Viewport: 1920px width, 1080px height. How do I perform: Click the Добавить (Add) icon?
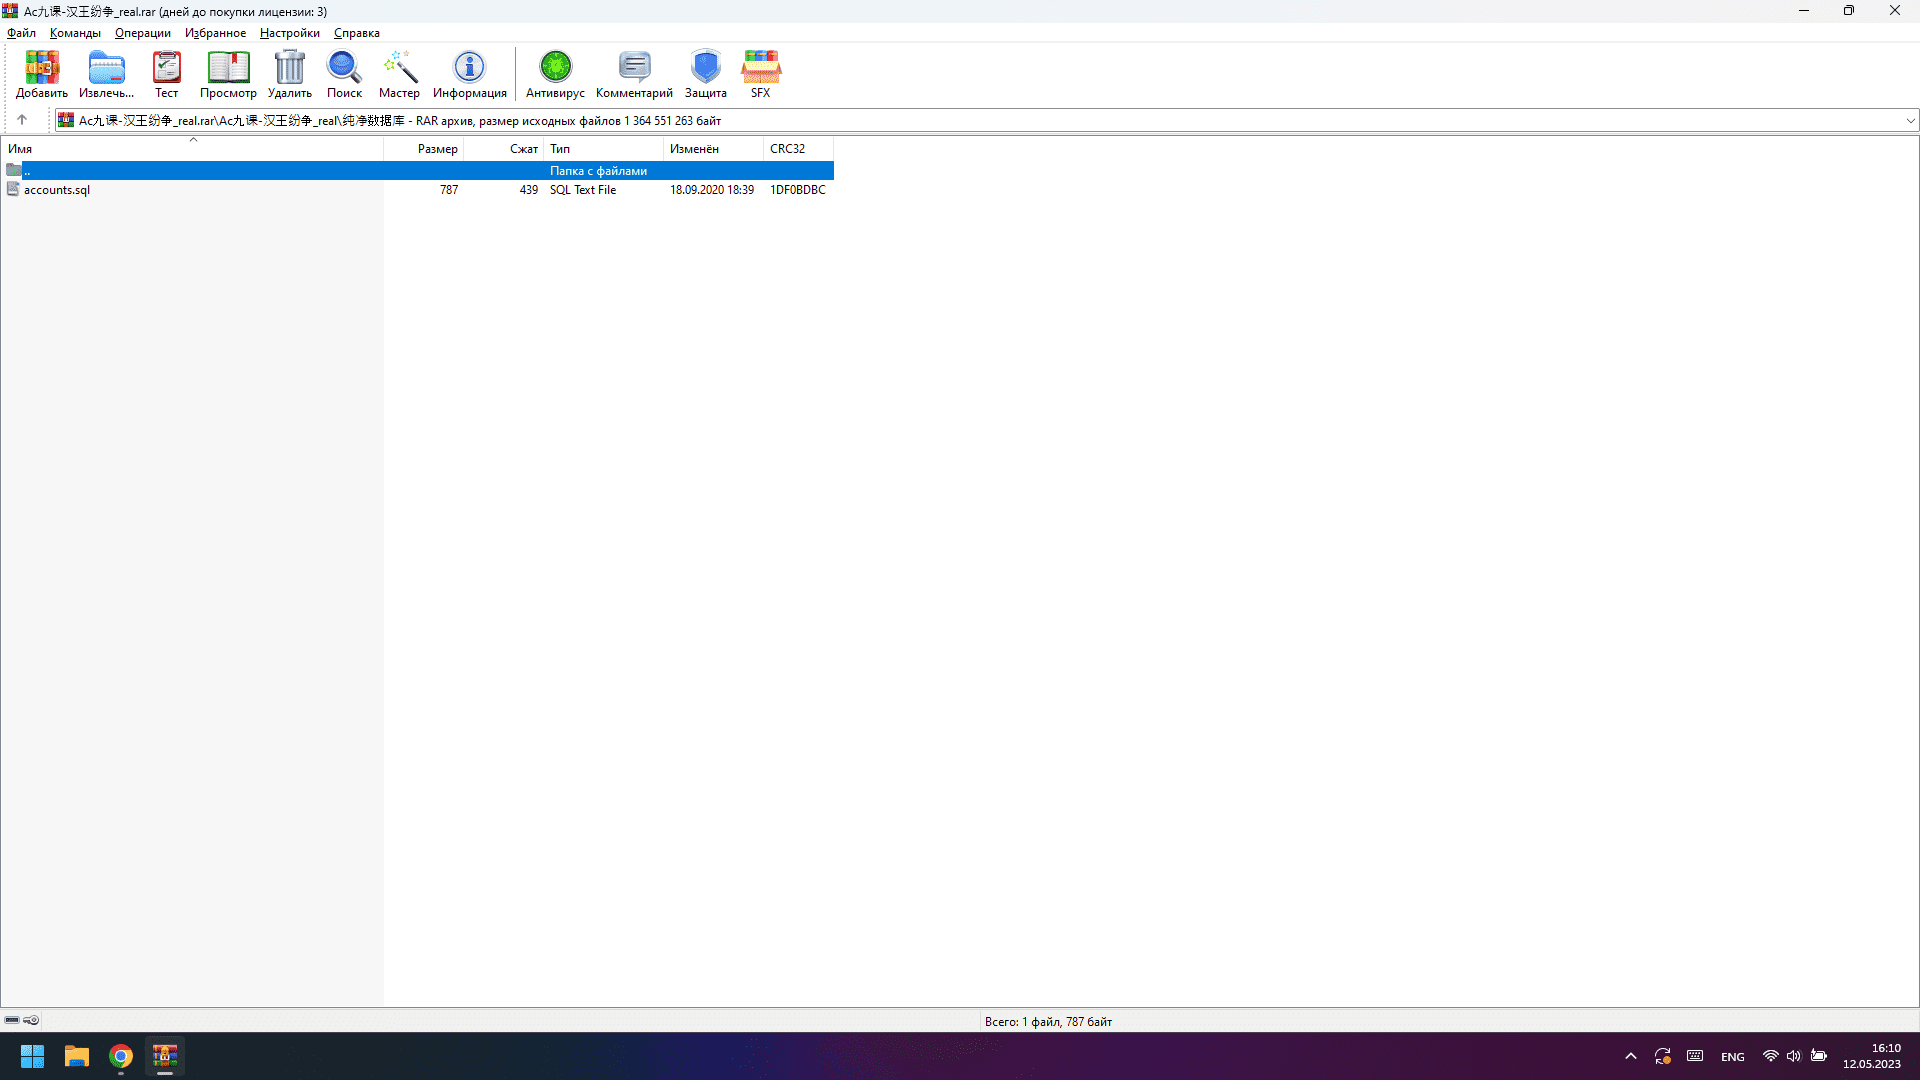[42, 73]
